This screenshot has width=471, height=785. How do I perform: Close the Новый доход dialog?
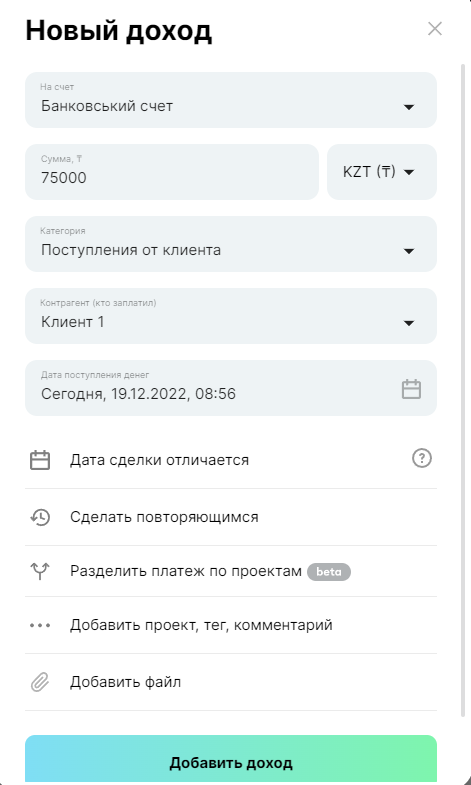click(x=435, y=29)
